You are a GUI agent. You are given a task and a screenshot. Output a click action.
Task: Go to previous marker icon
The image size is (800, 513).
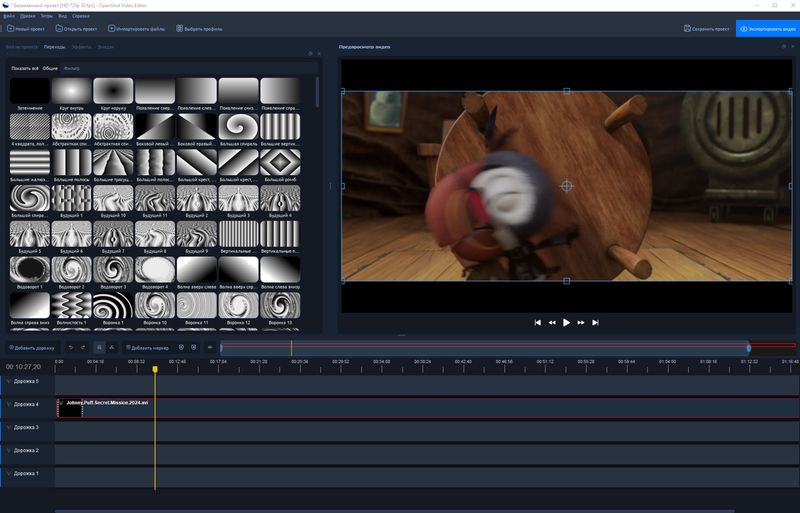180,347
